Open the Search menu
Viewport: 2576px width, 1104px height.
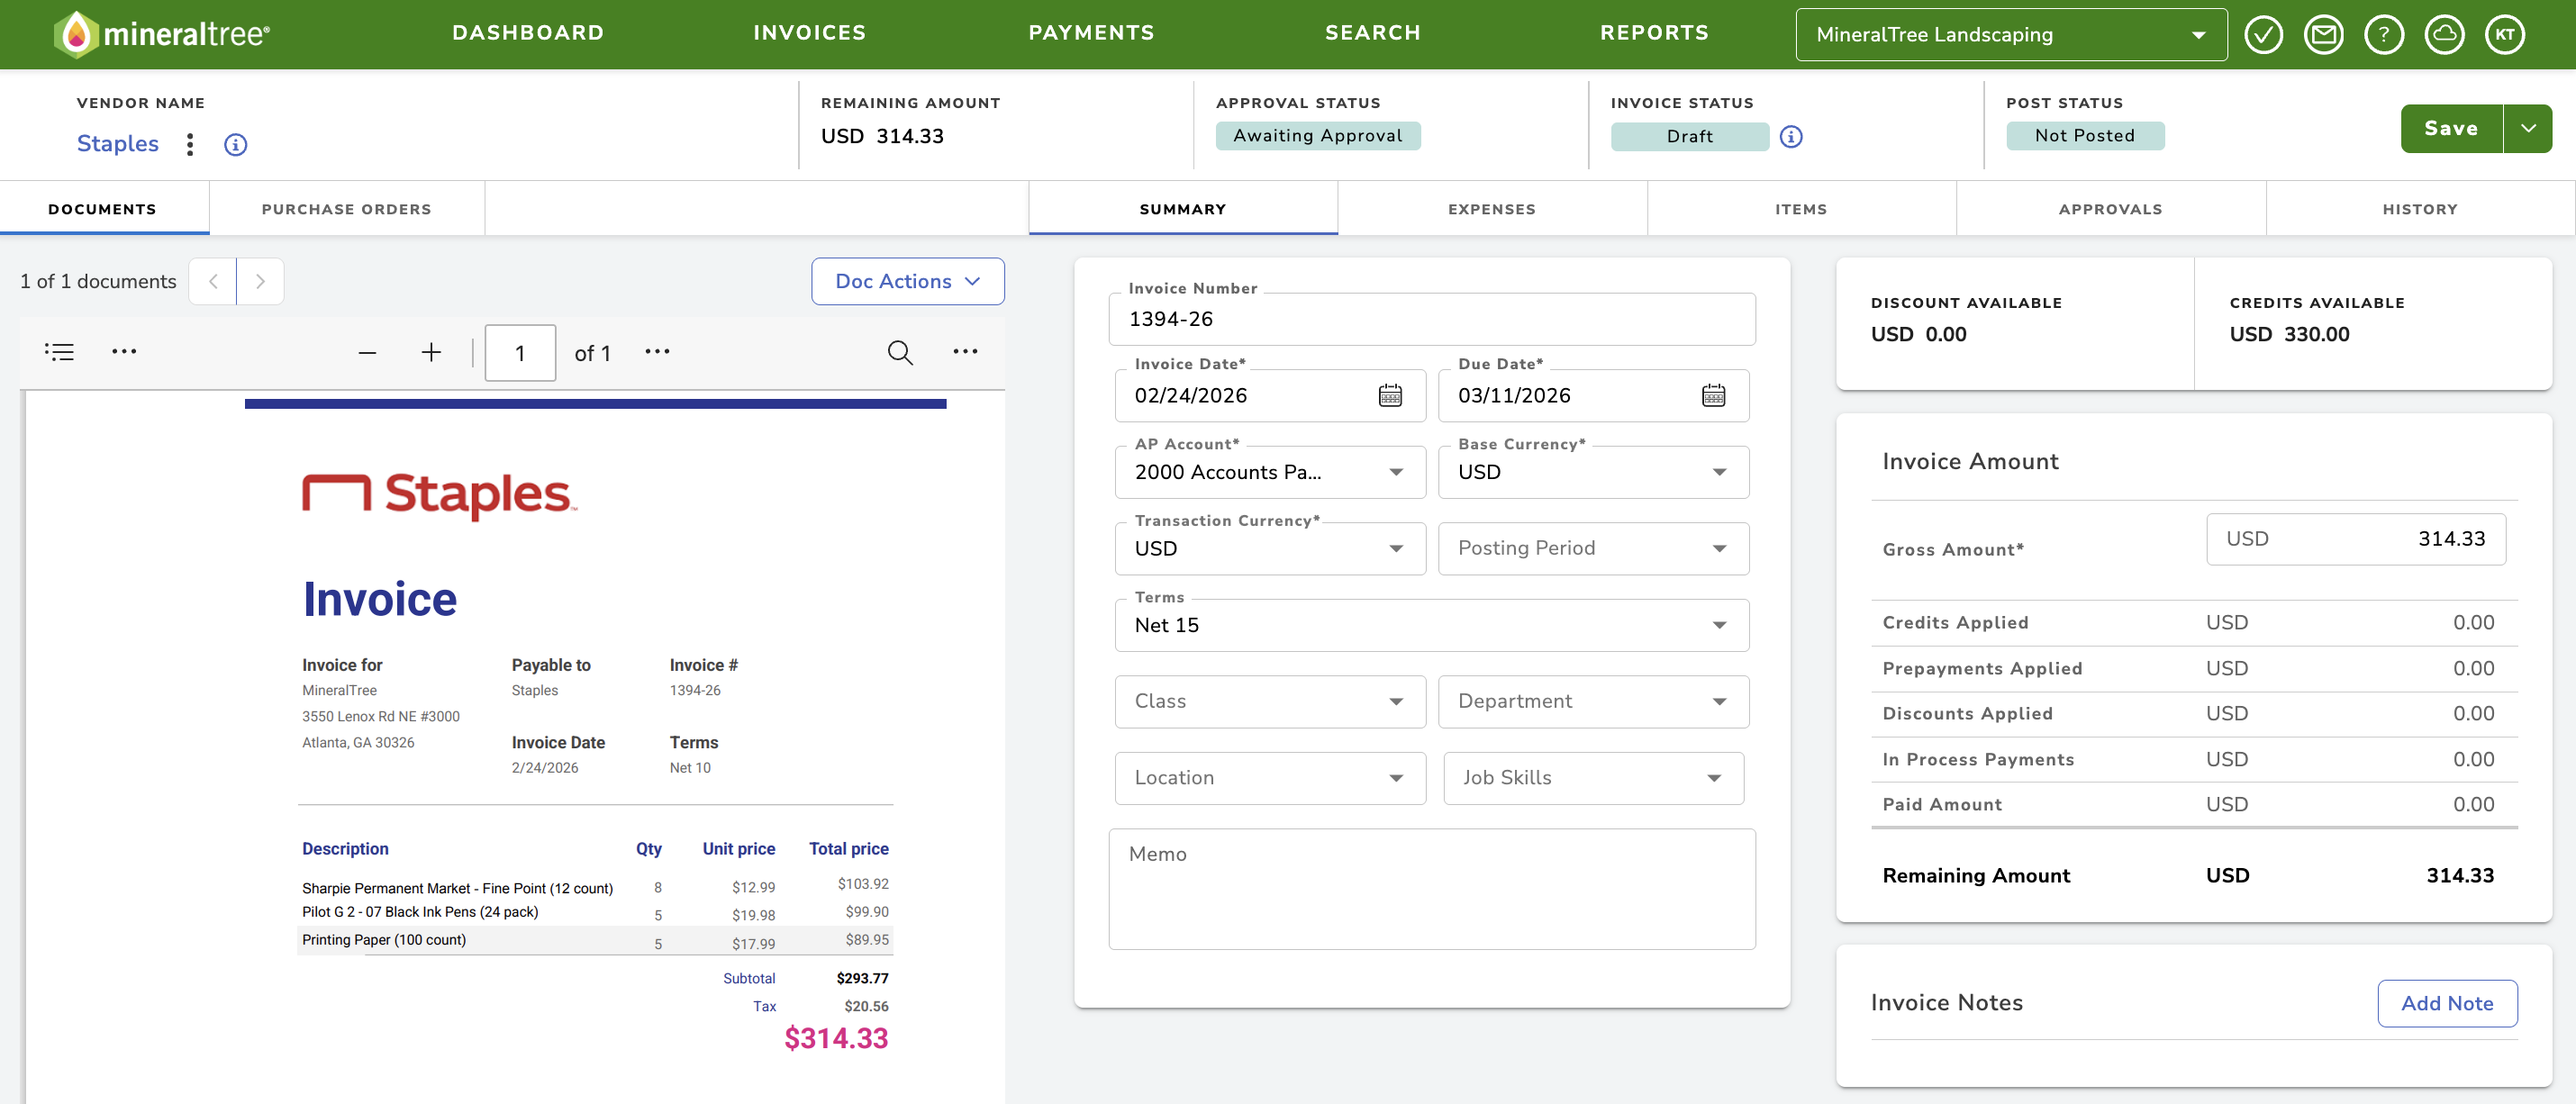coord(1373,33)
